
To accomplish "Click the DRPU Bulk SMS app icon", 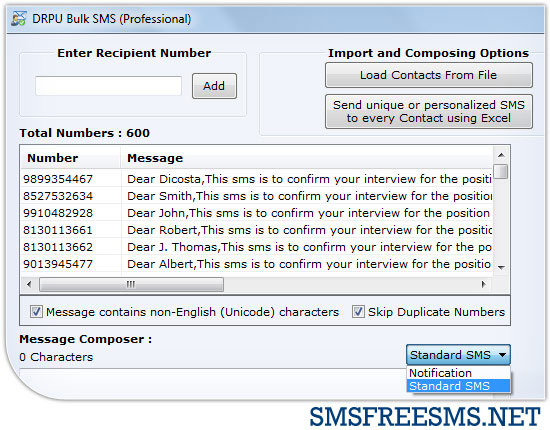I will [x=18, y=19].
